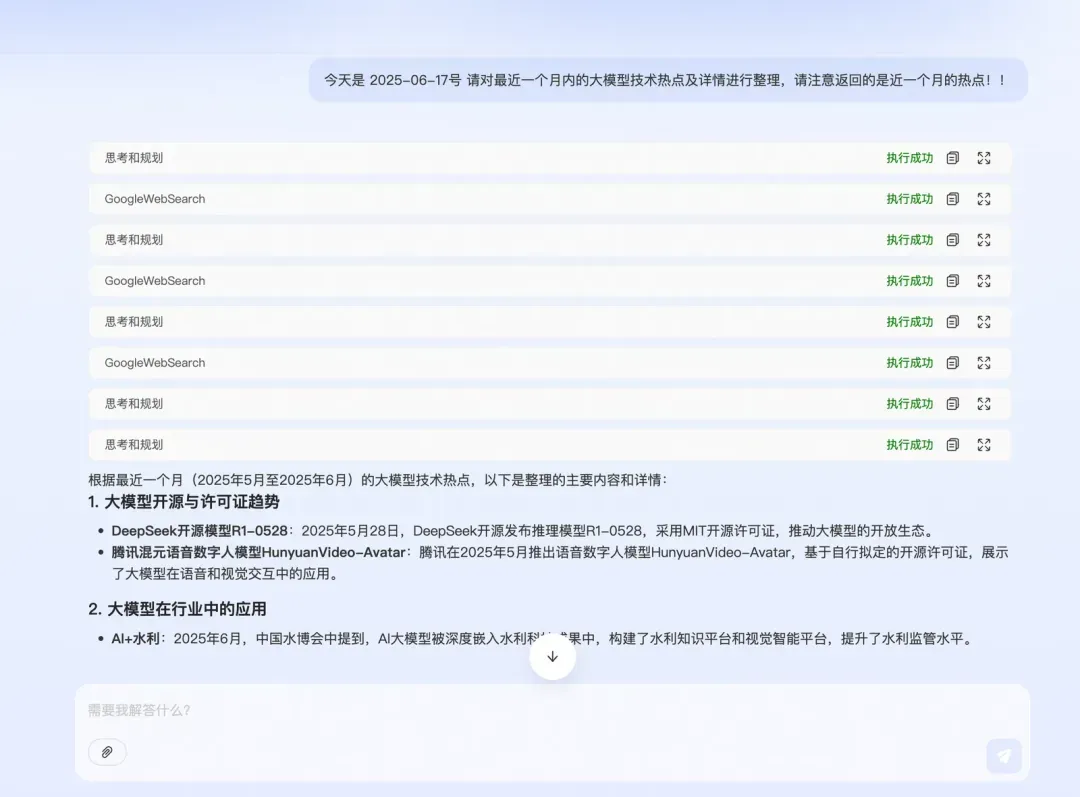1080x797 pixels.
Task: Click the paperclip attachment icon
Action: click(107, 752)
